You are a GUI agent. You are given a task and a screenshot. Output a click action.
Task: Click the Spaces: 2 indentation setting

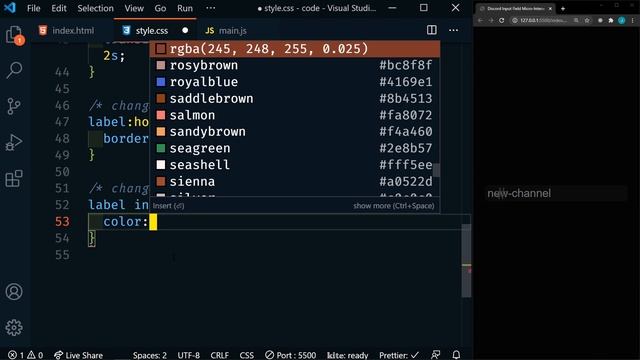(x=149, y=355)
